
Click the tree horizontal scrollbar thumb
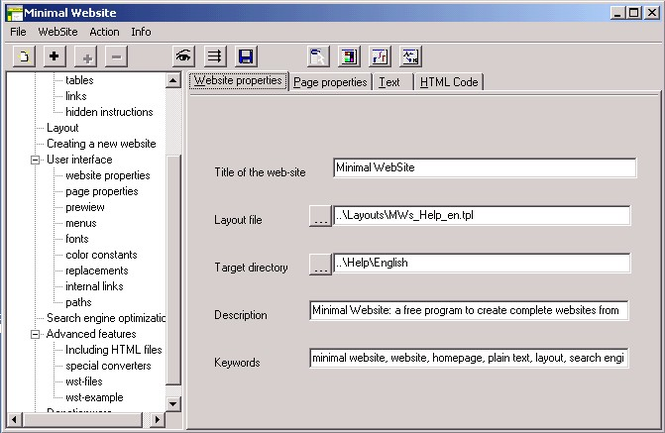tap(82, 419)
